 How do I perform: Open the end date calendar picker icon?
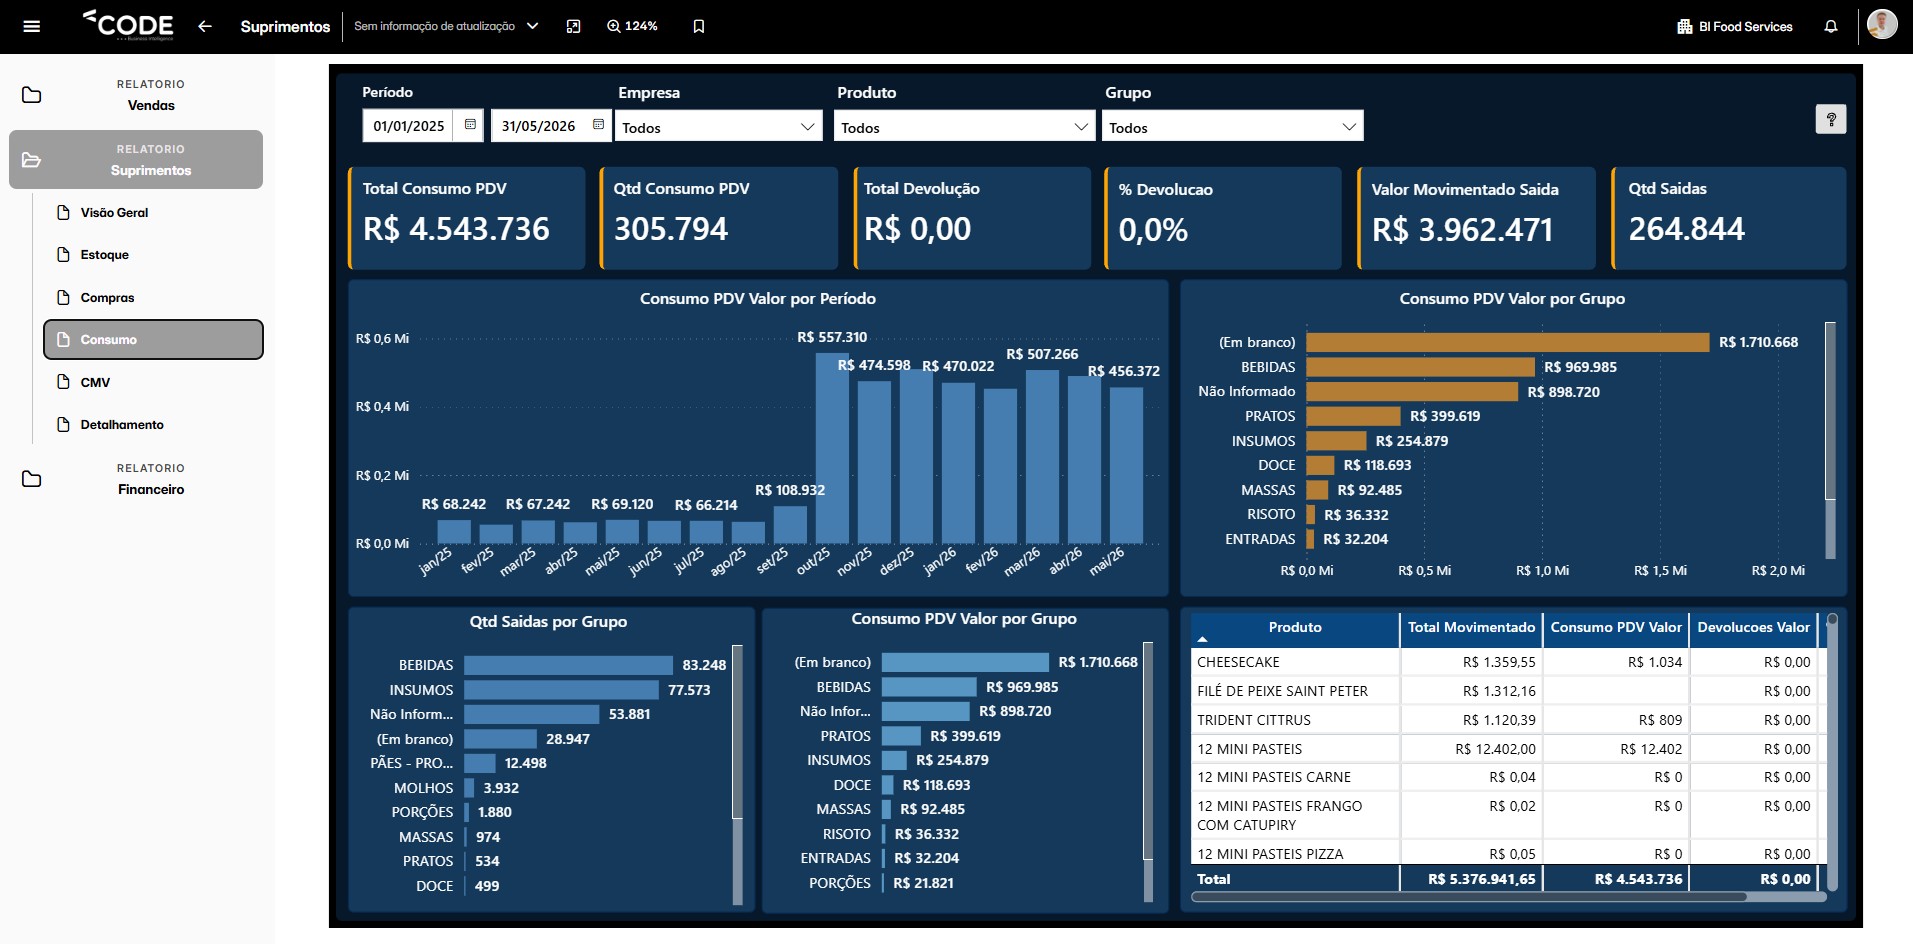[x=598, y=125]
